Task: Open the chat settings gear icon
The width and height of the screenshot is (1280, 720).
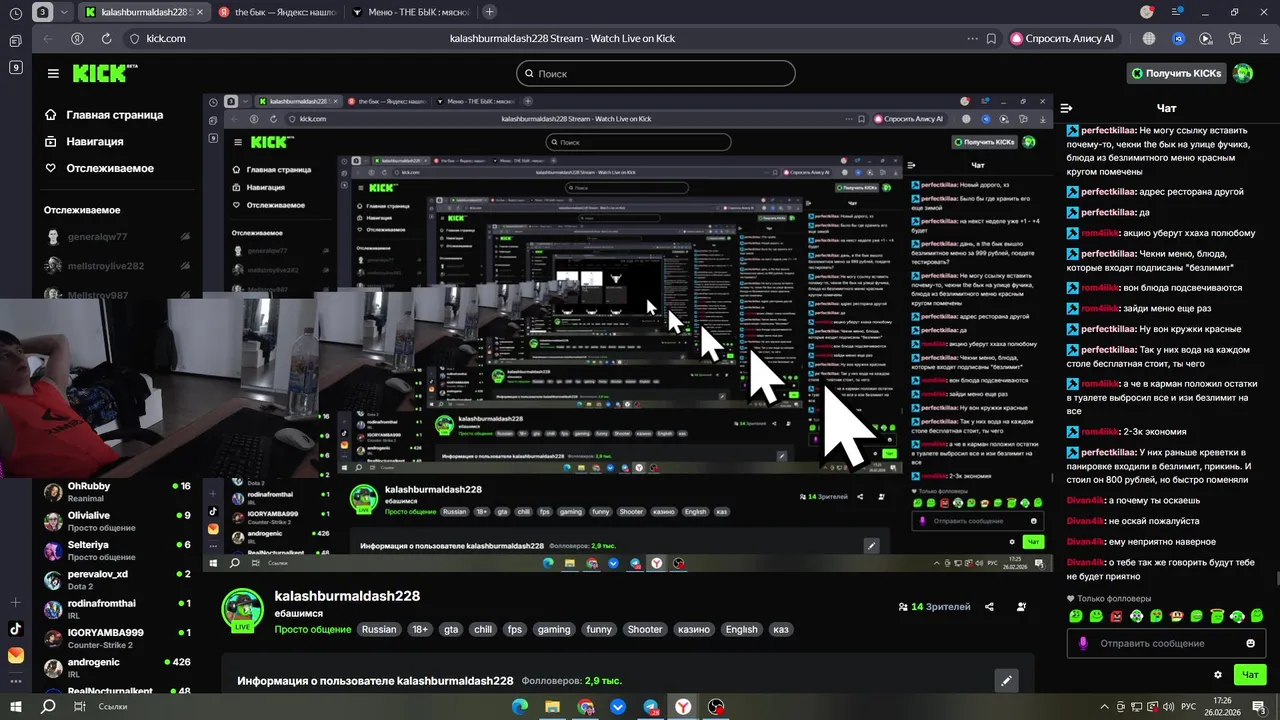Action: point(1217,675)
